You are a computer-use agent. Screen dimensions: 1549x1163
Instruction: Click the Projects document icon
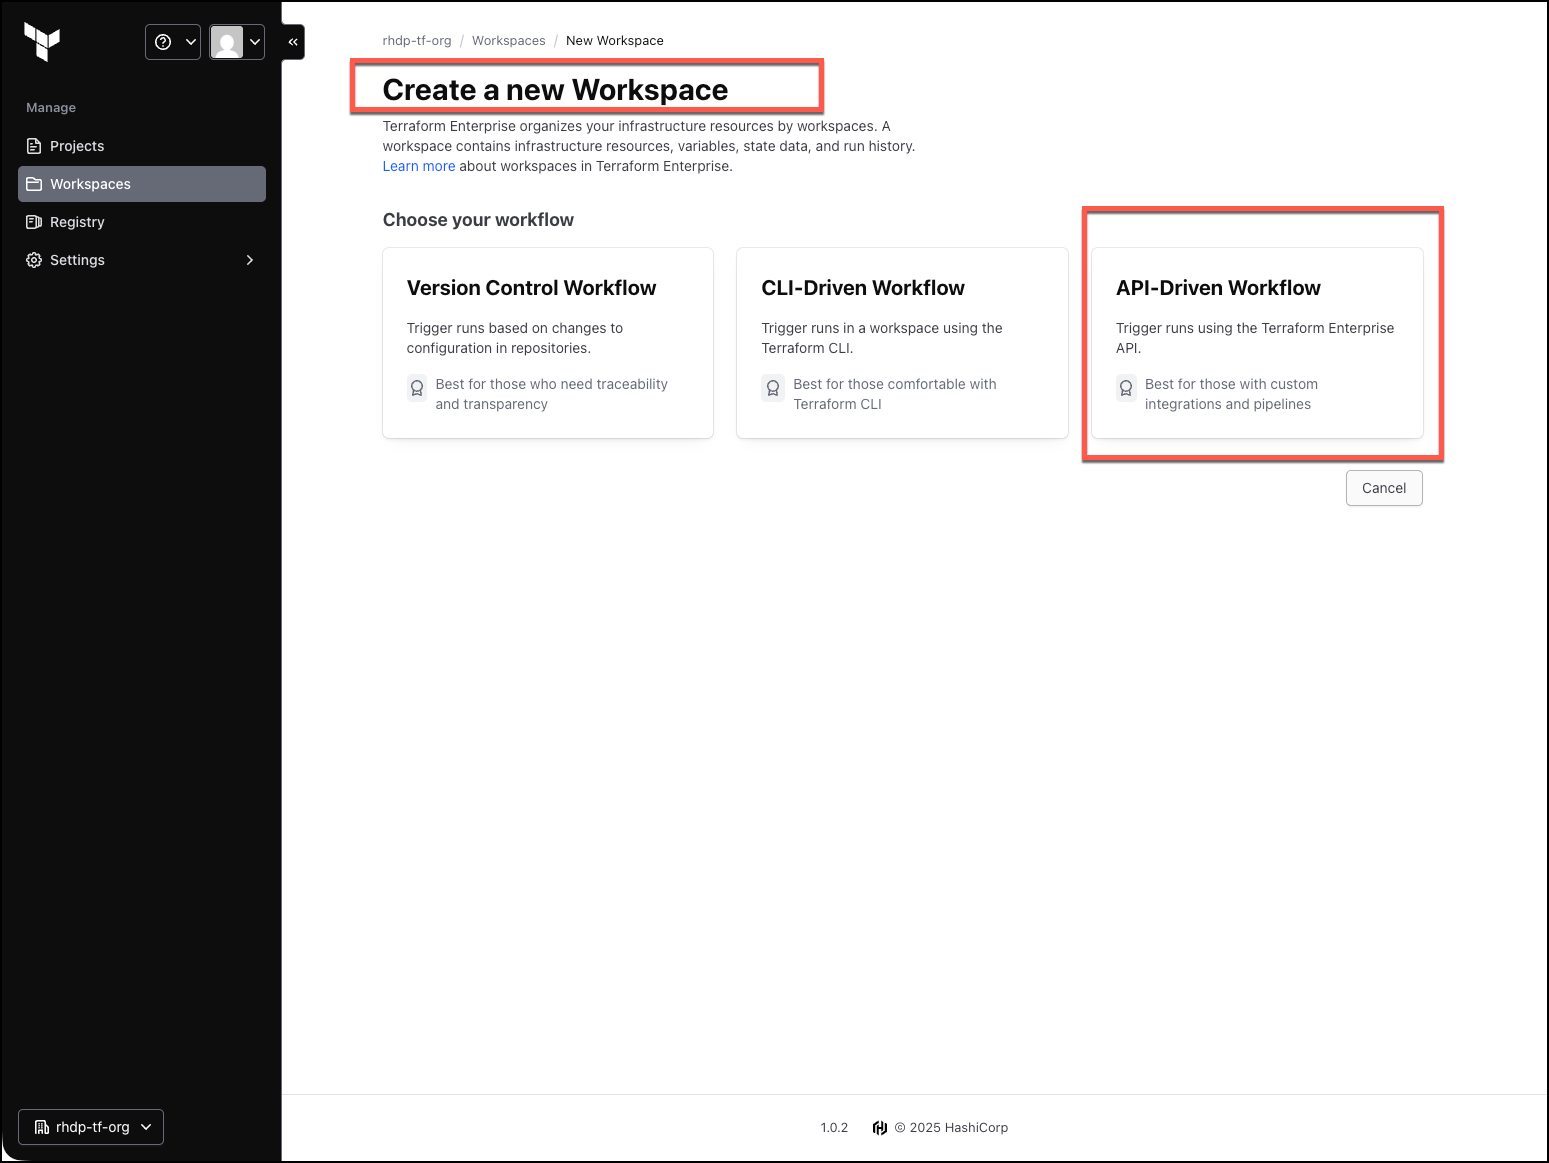coord(34,146)
